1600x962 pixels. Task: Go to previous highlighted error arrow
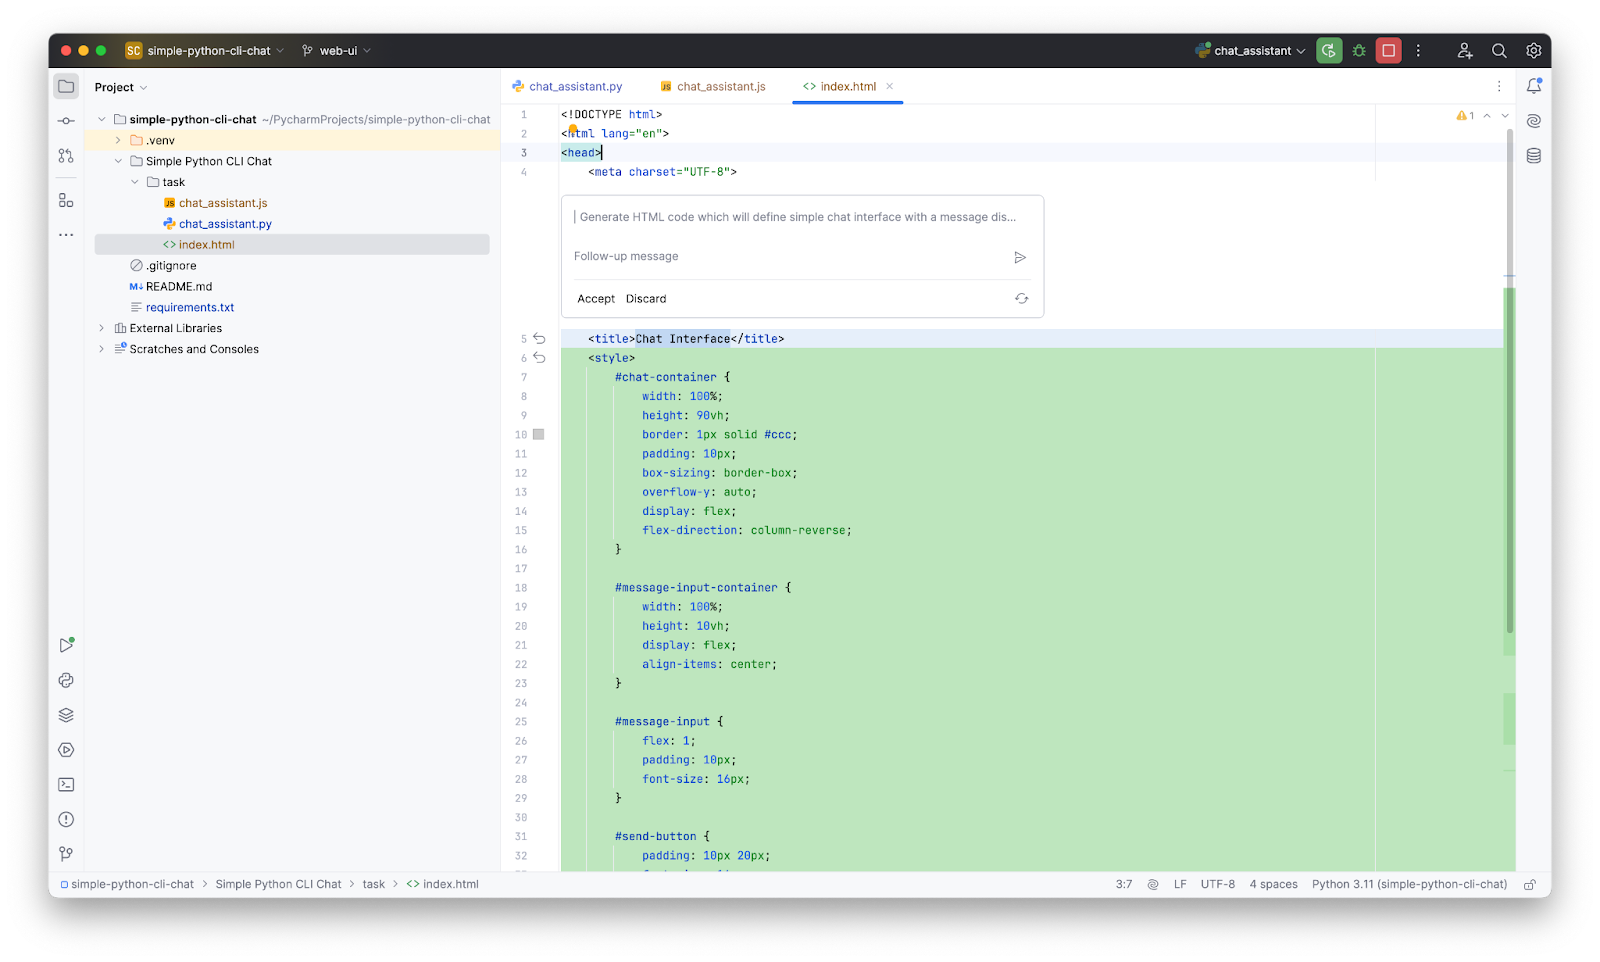coord(1487,116)
